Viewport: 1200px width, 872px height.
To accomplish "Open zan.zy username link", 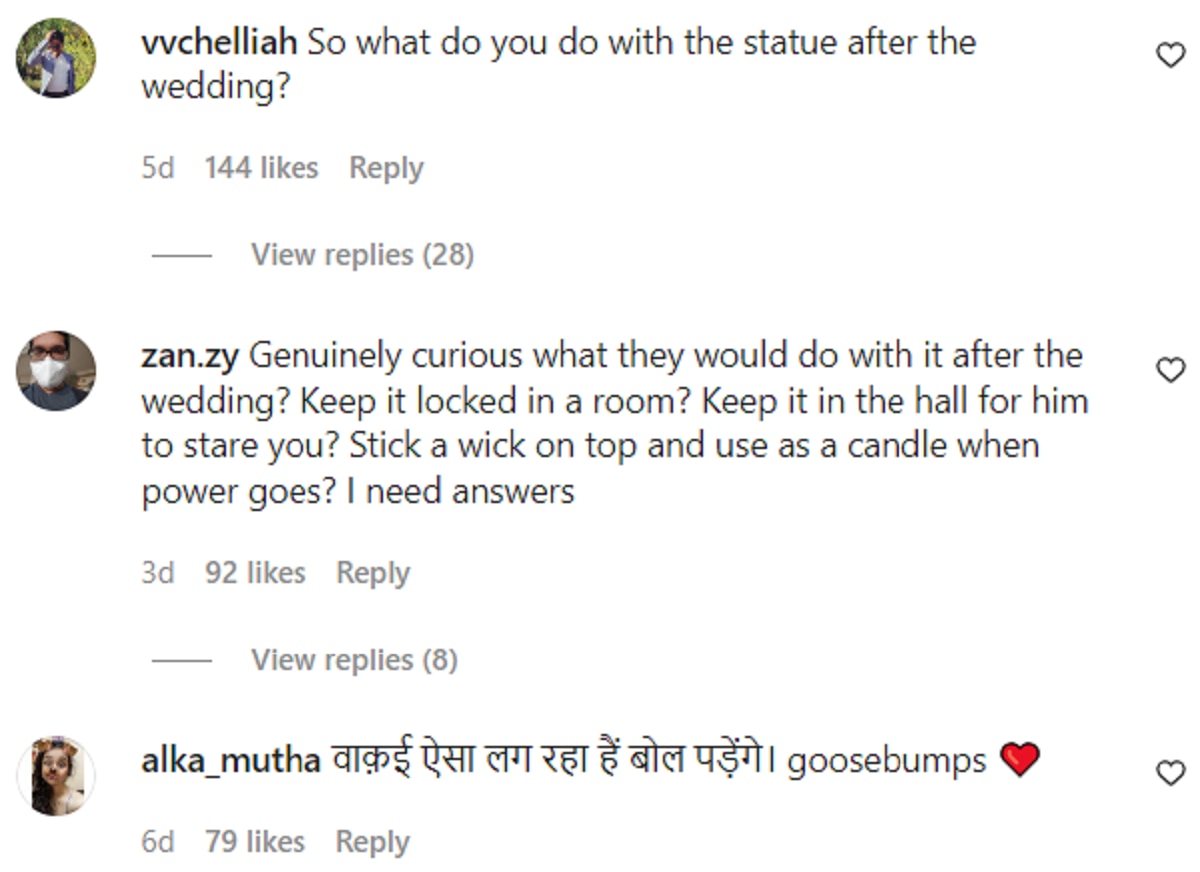I will coord(190,356).
